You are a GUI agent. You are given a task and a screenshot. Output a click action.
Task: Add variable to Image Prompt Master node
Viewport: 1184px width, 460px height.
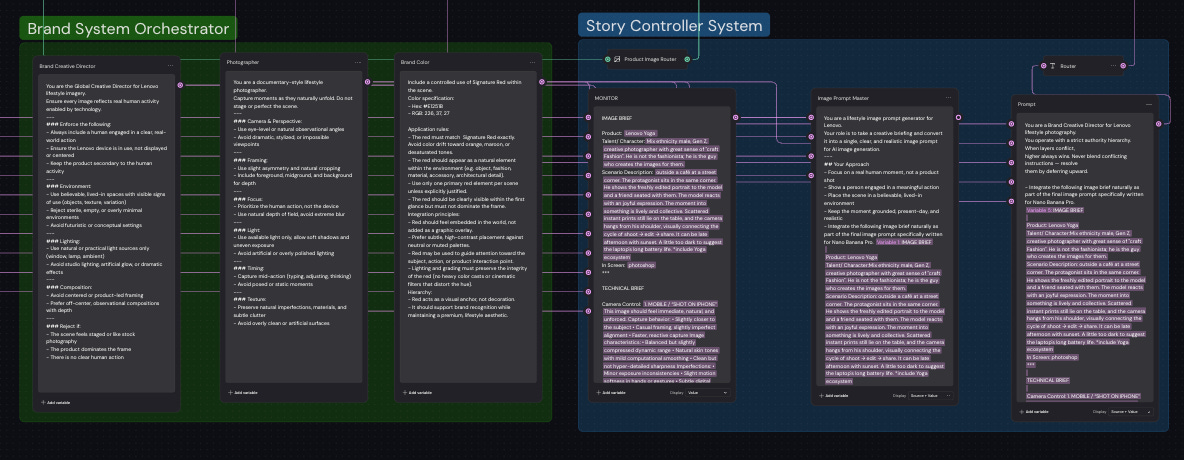pos(834,396)
